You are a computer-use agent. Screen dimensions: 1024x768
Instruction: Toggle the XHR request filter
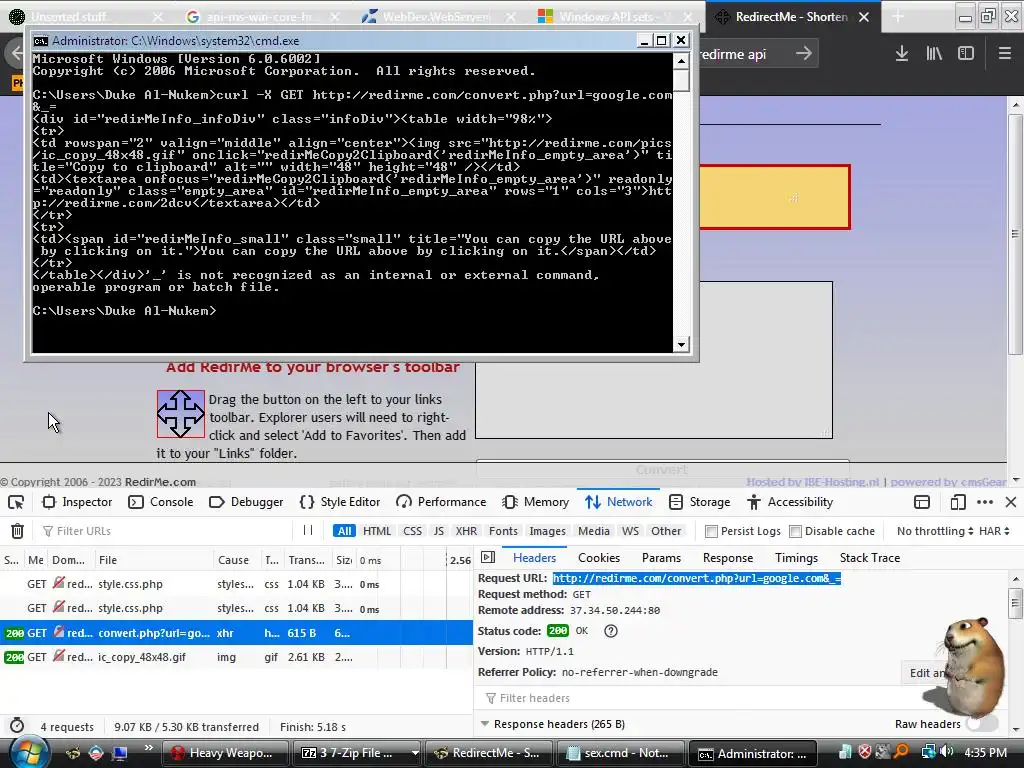click(466, 531)
